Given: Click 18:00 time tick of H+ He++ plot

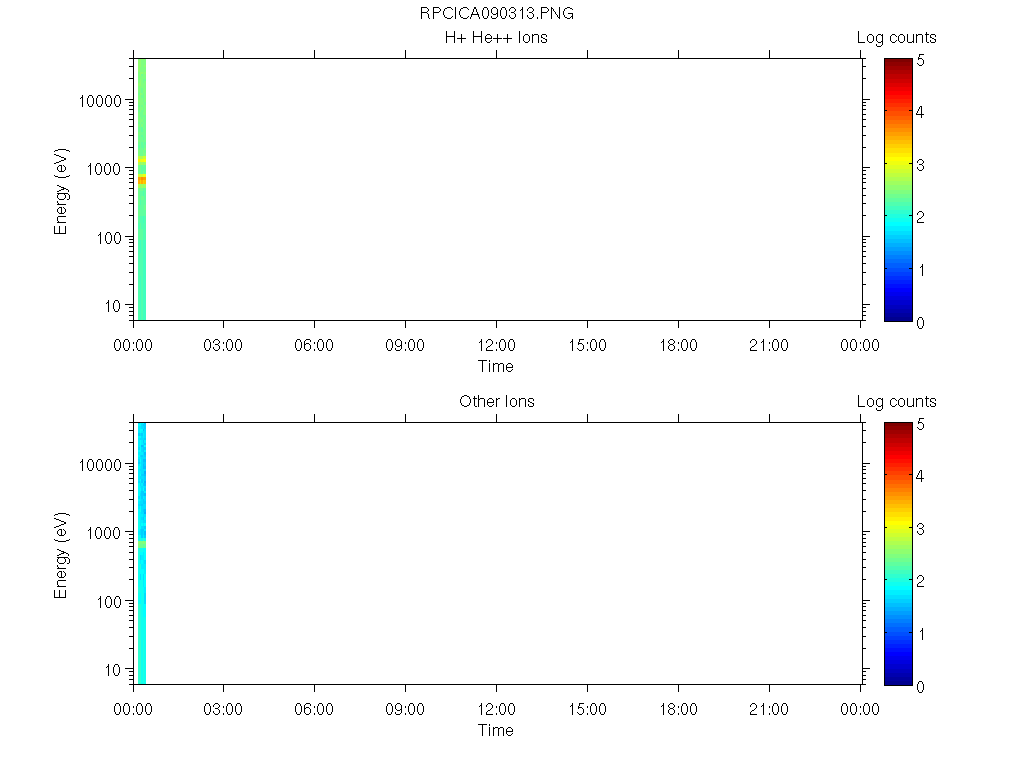Looking at the screenshot, I should point(678,345).
